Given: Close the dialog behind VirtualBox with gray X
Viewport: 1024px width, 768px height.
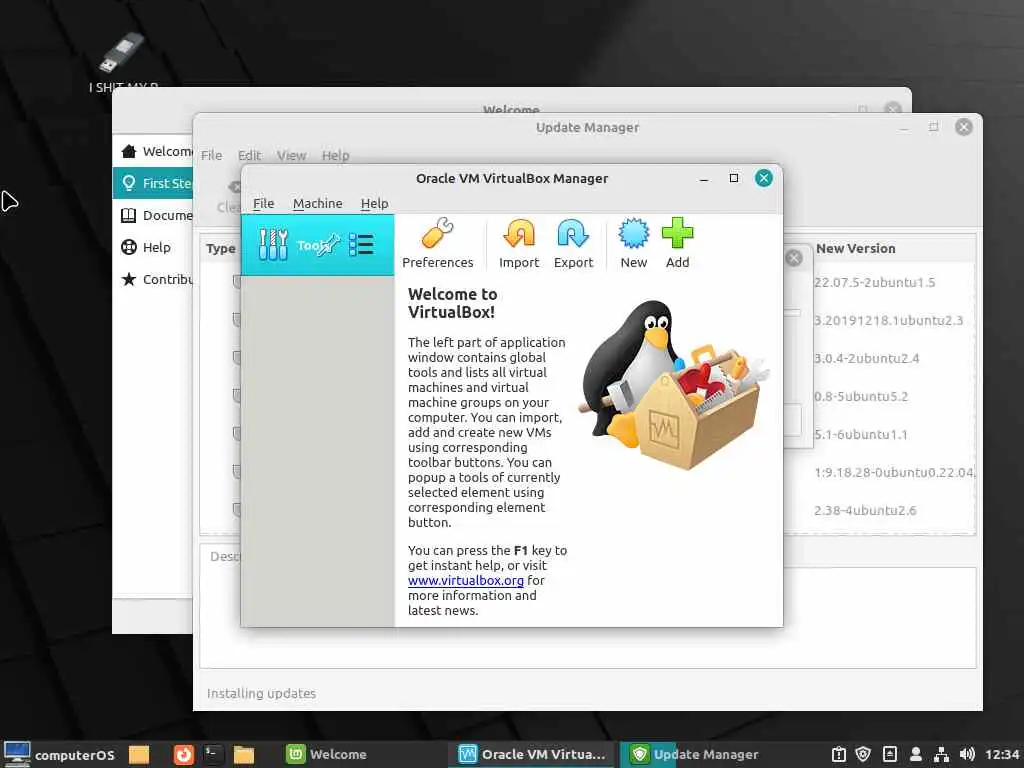Looking at the screenshot, I should 793,258.
